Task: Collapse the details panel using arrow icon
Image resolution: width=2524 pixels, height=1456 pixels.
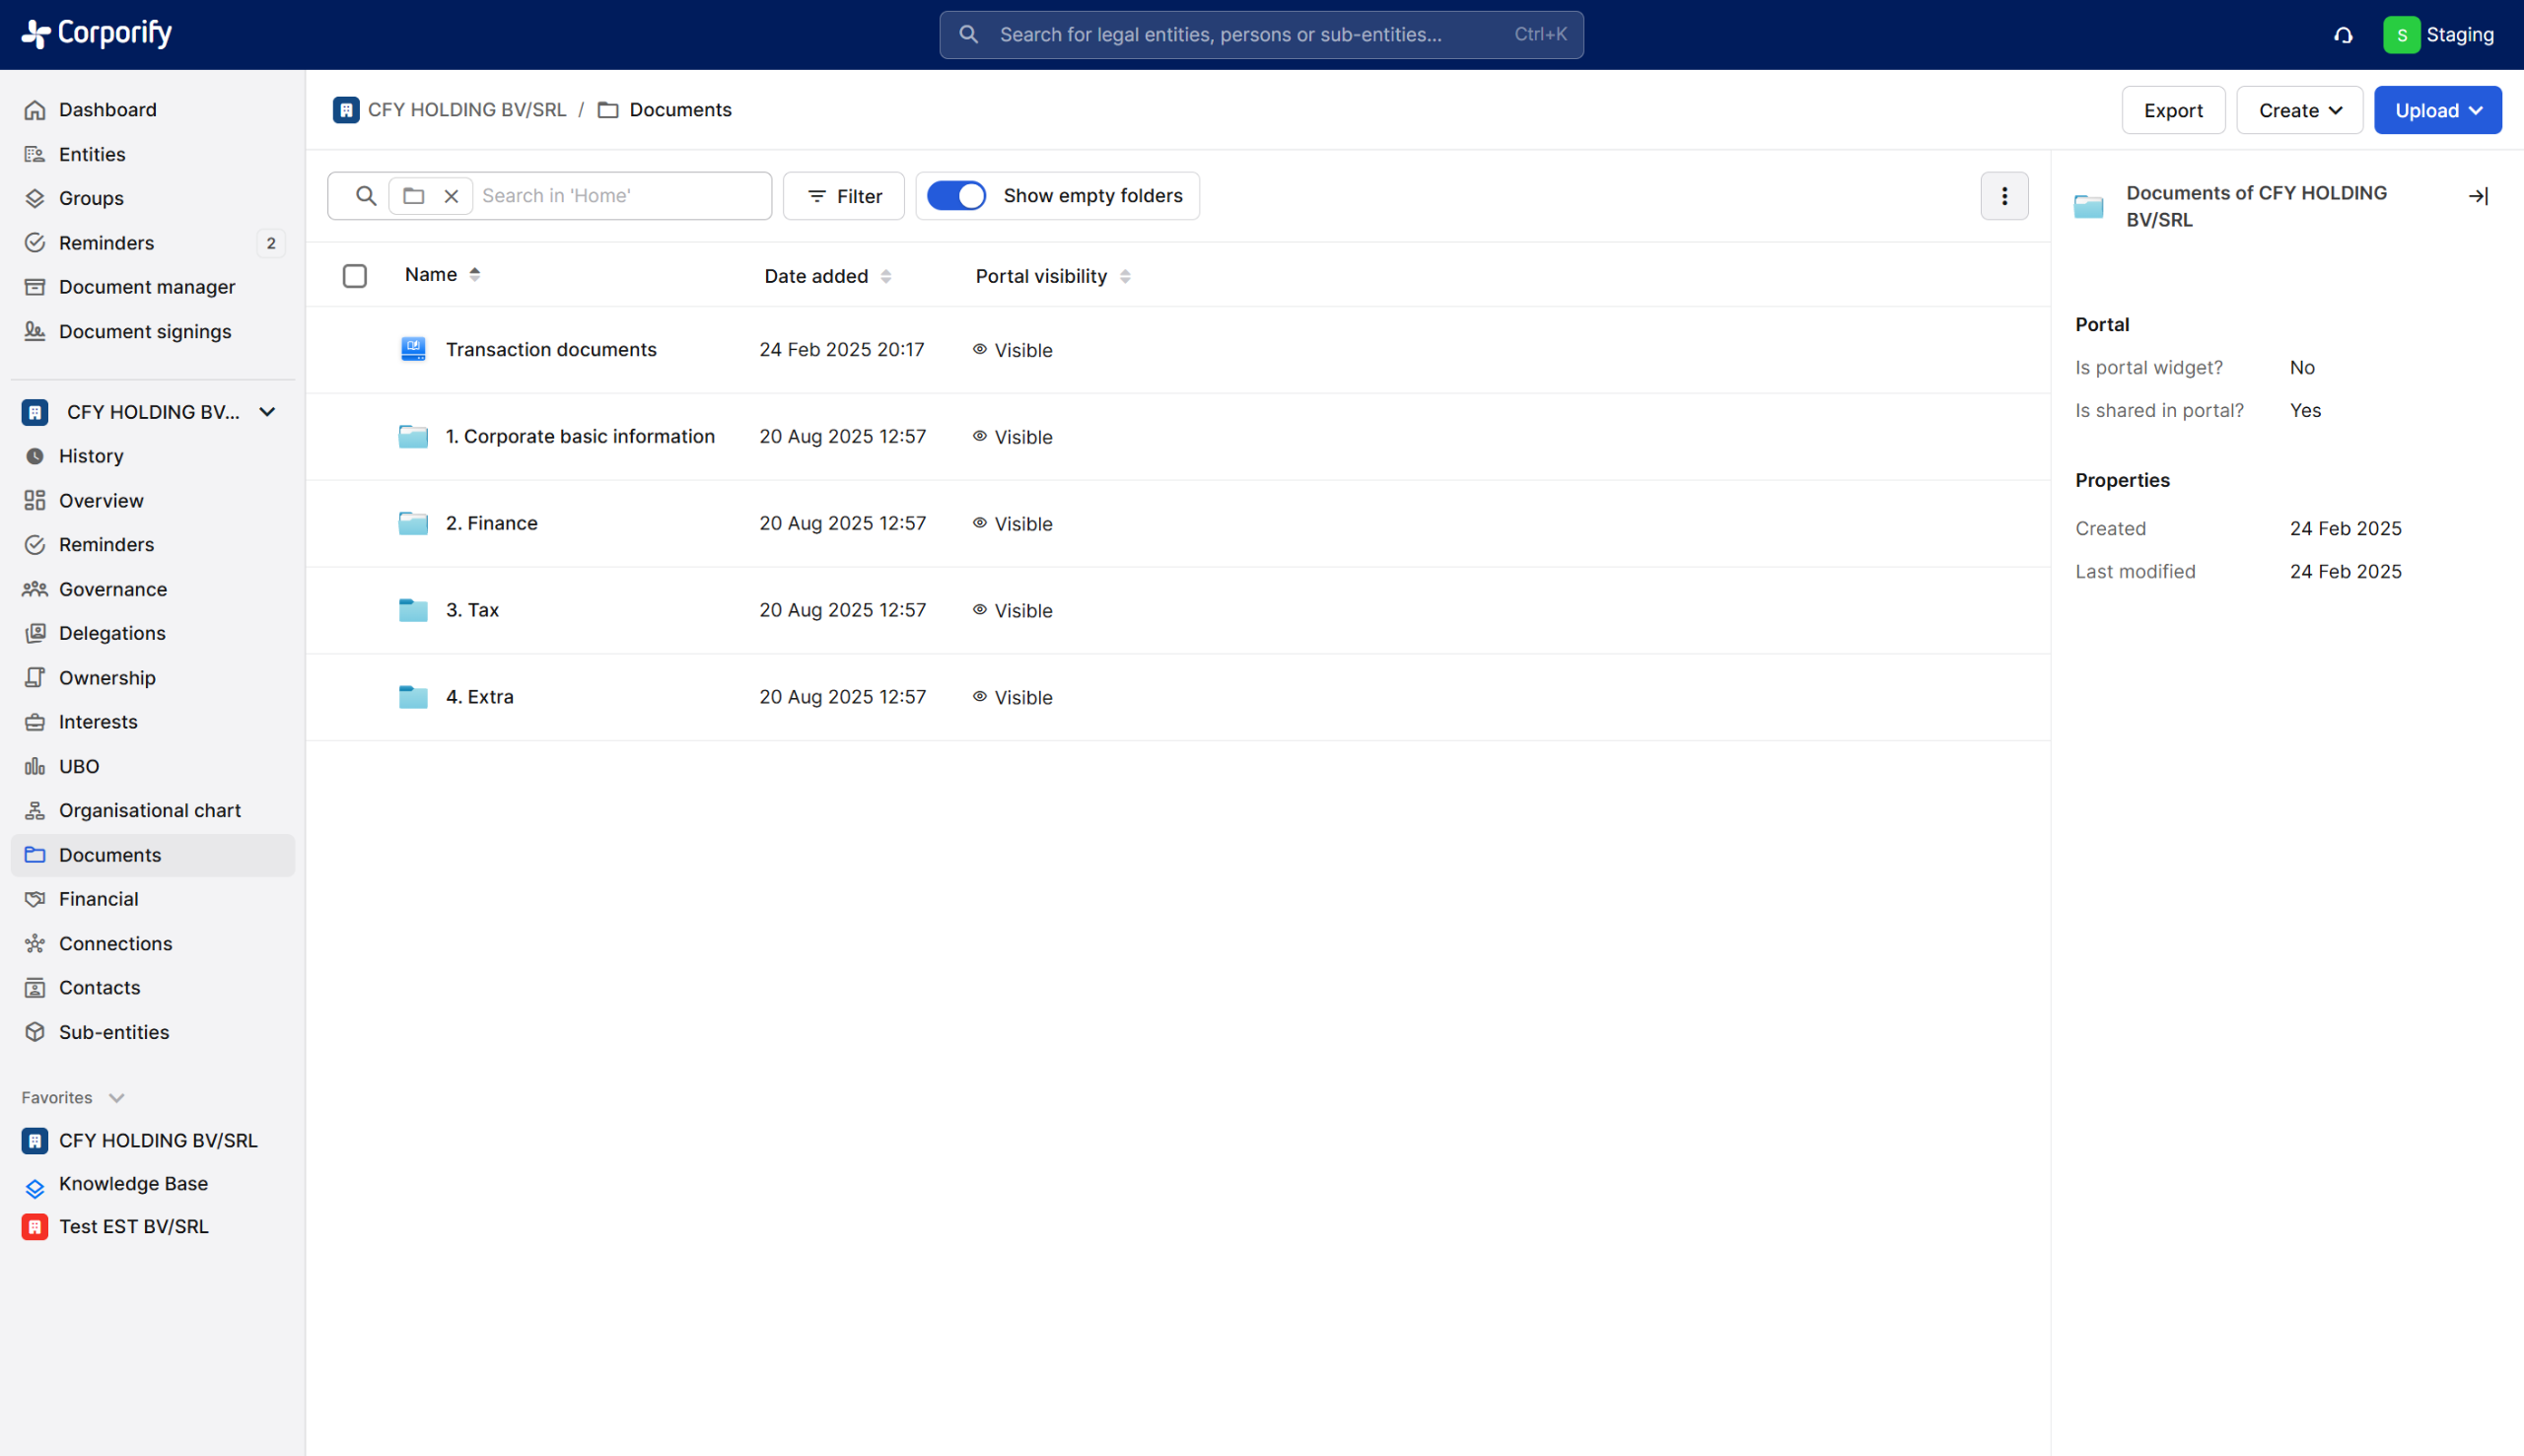Action: (x=2478, y=196)
